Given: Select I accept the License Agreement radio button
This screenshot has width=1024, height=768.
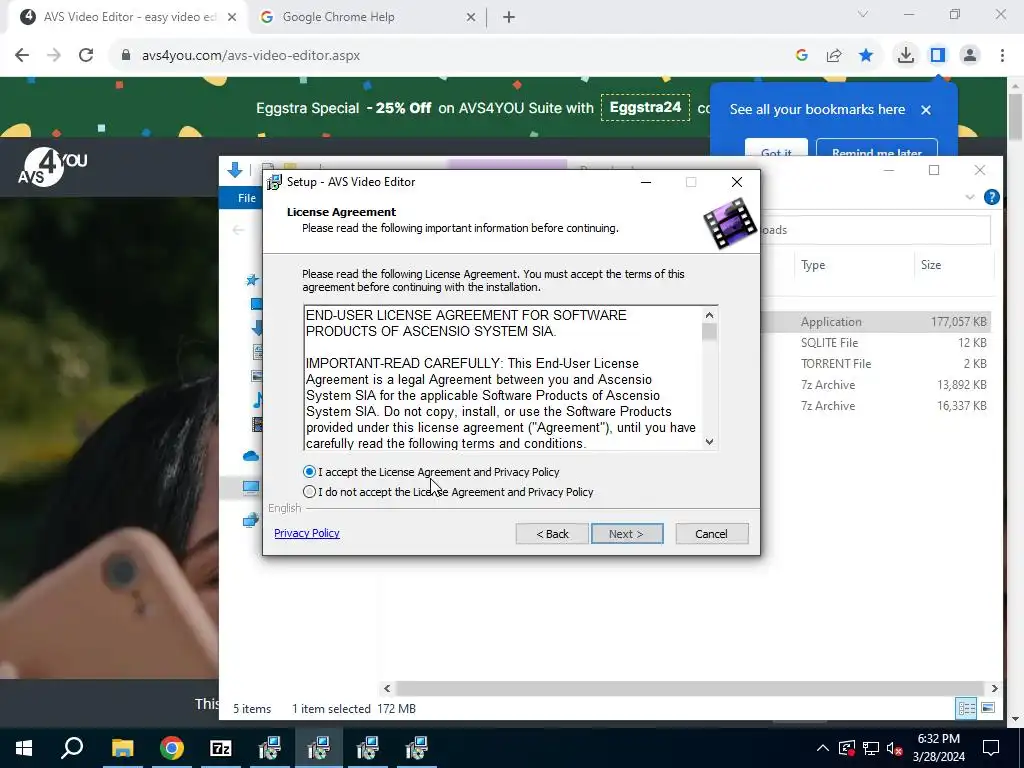Looking at the screenshot, I should pos(310,472).
